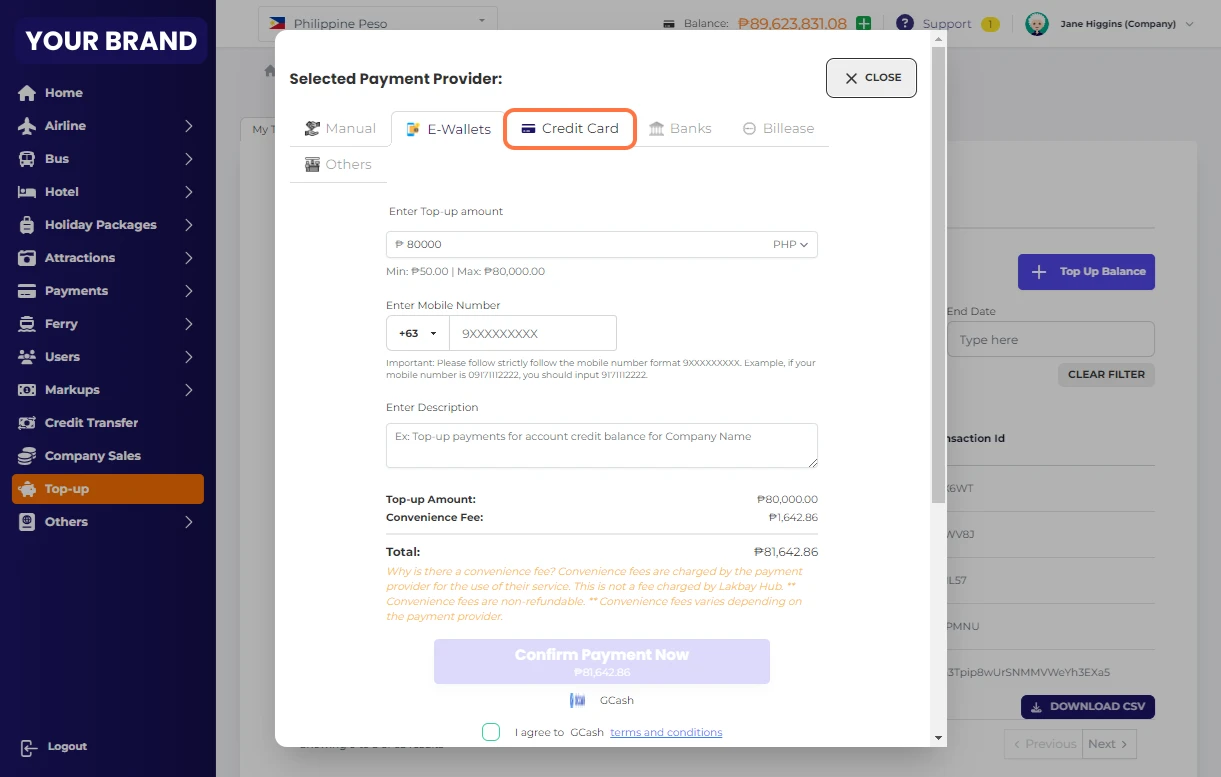Open GCash terms and conditions link
The image size is (1221, 777).
pyautogui.click(x=666, y=732)
